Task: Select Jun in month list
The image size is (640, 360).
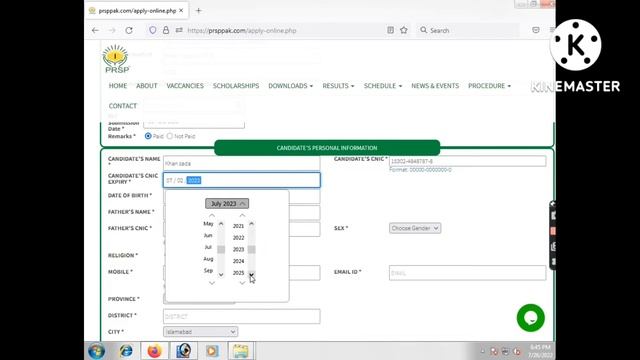Action: point(208,236)
